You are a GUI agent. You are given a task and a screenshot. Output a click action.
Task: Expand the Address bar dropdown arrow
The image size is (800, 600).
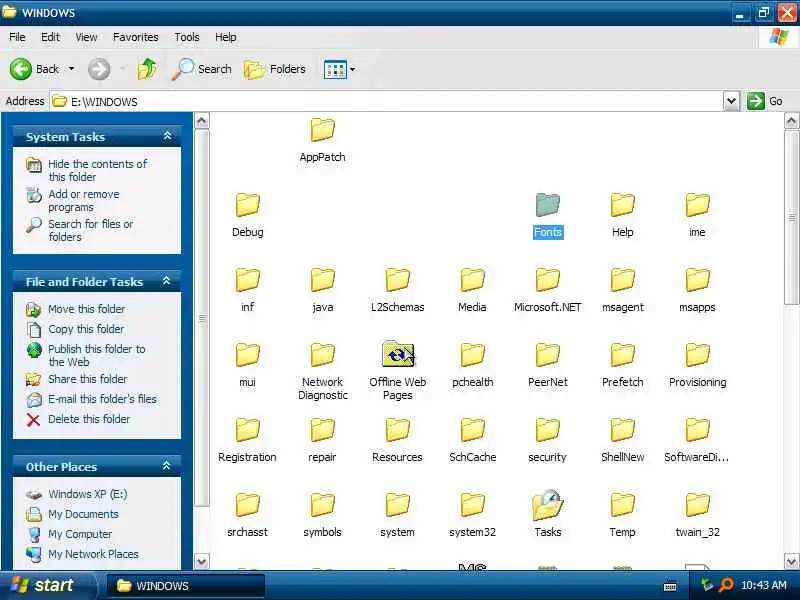731,101
